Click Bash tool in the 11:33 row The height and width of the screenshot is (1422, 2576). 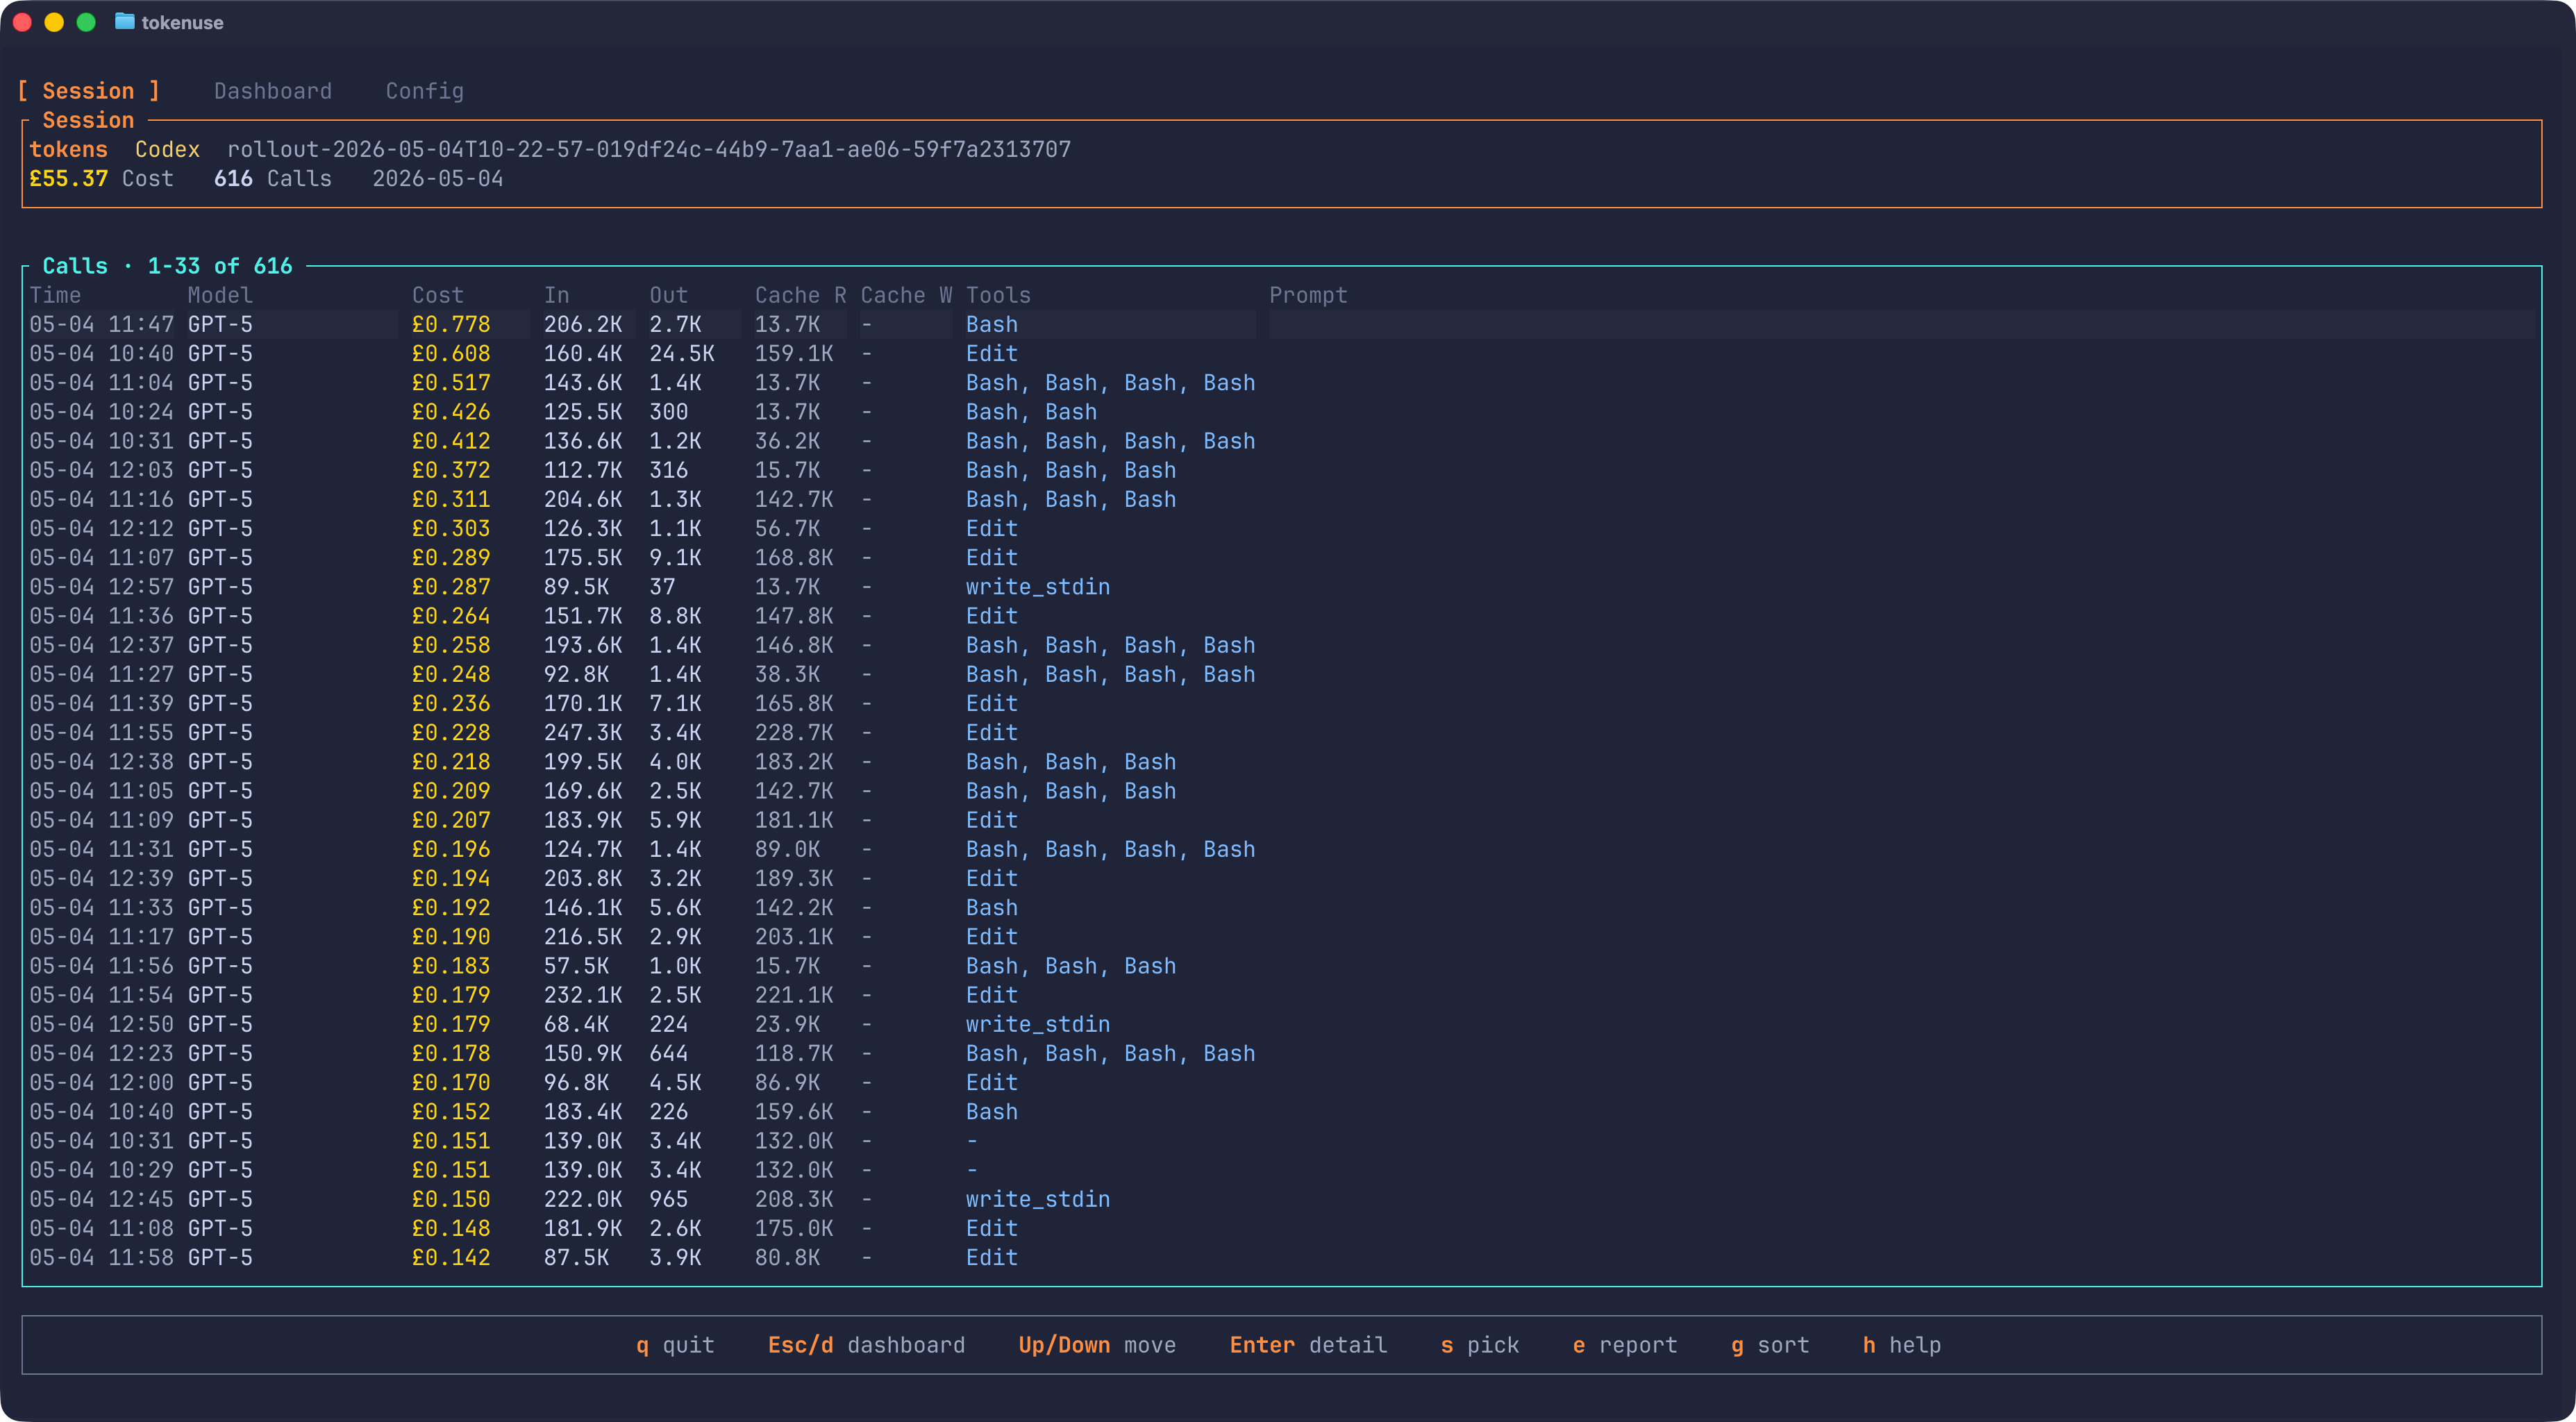coord(992,907)
